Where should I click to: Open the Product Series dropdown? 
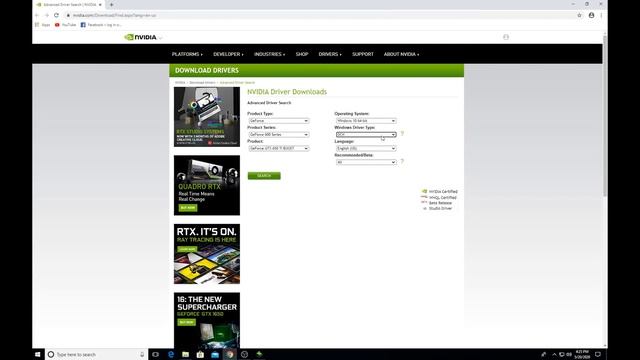[x=279, y=134]
